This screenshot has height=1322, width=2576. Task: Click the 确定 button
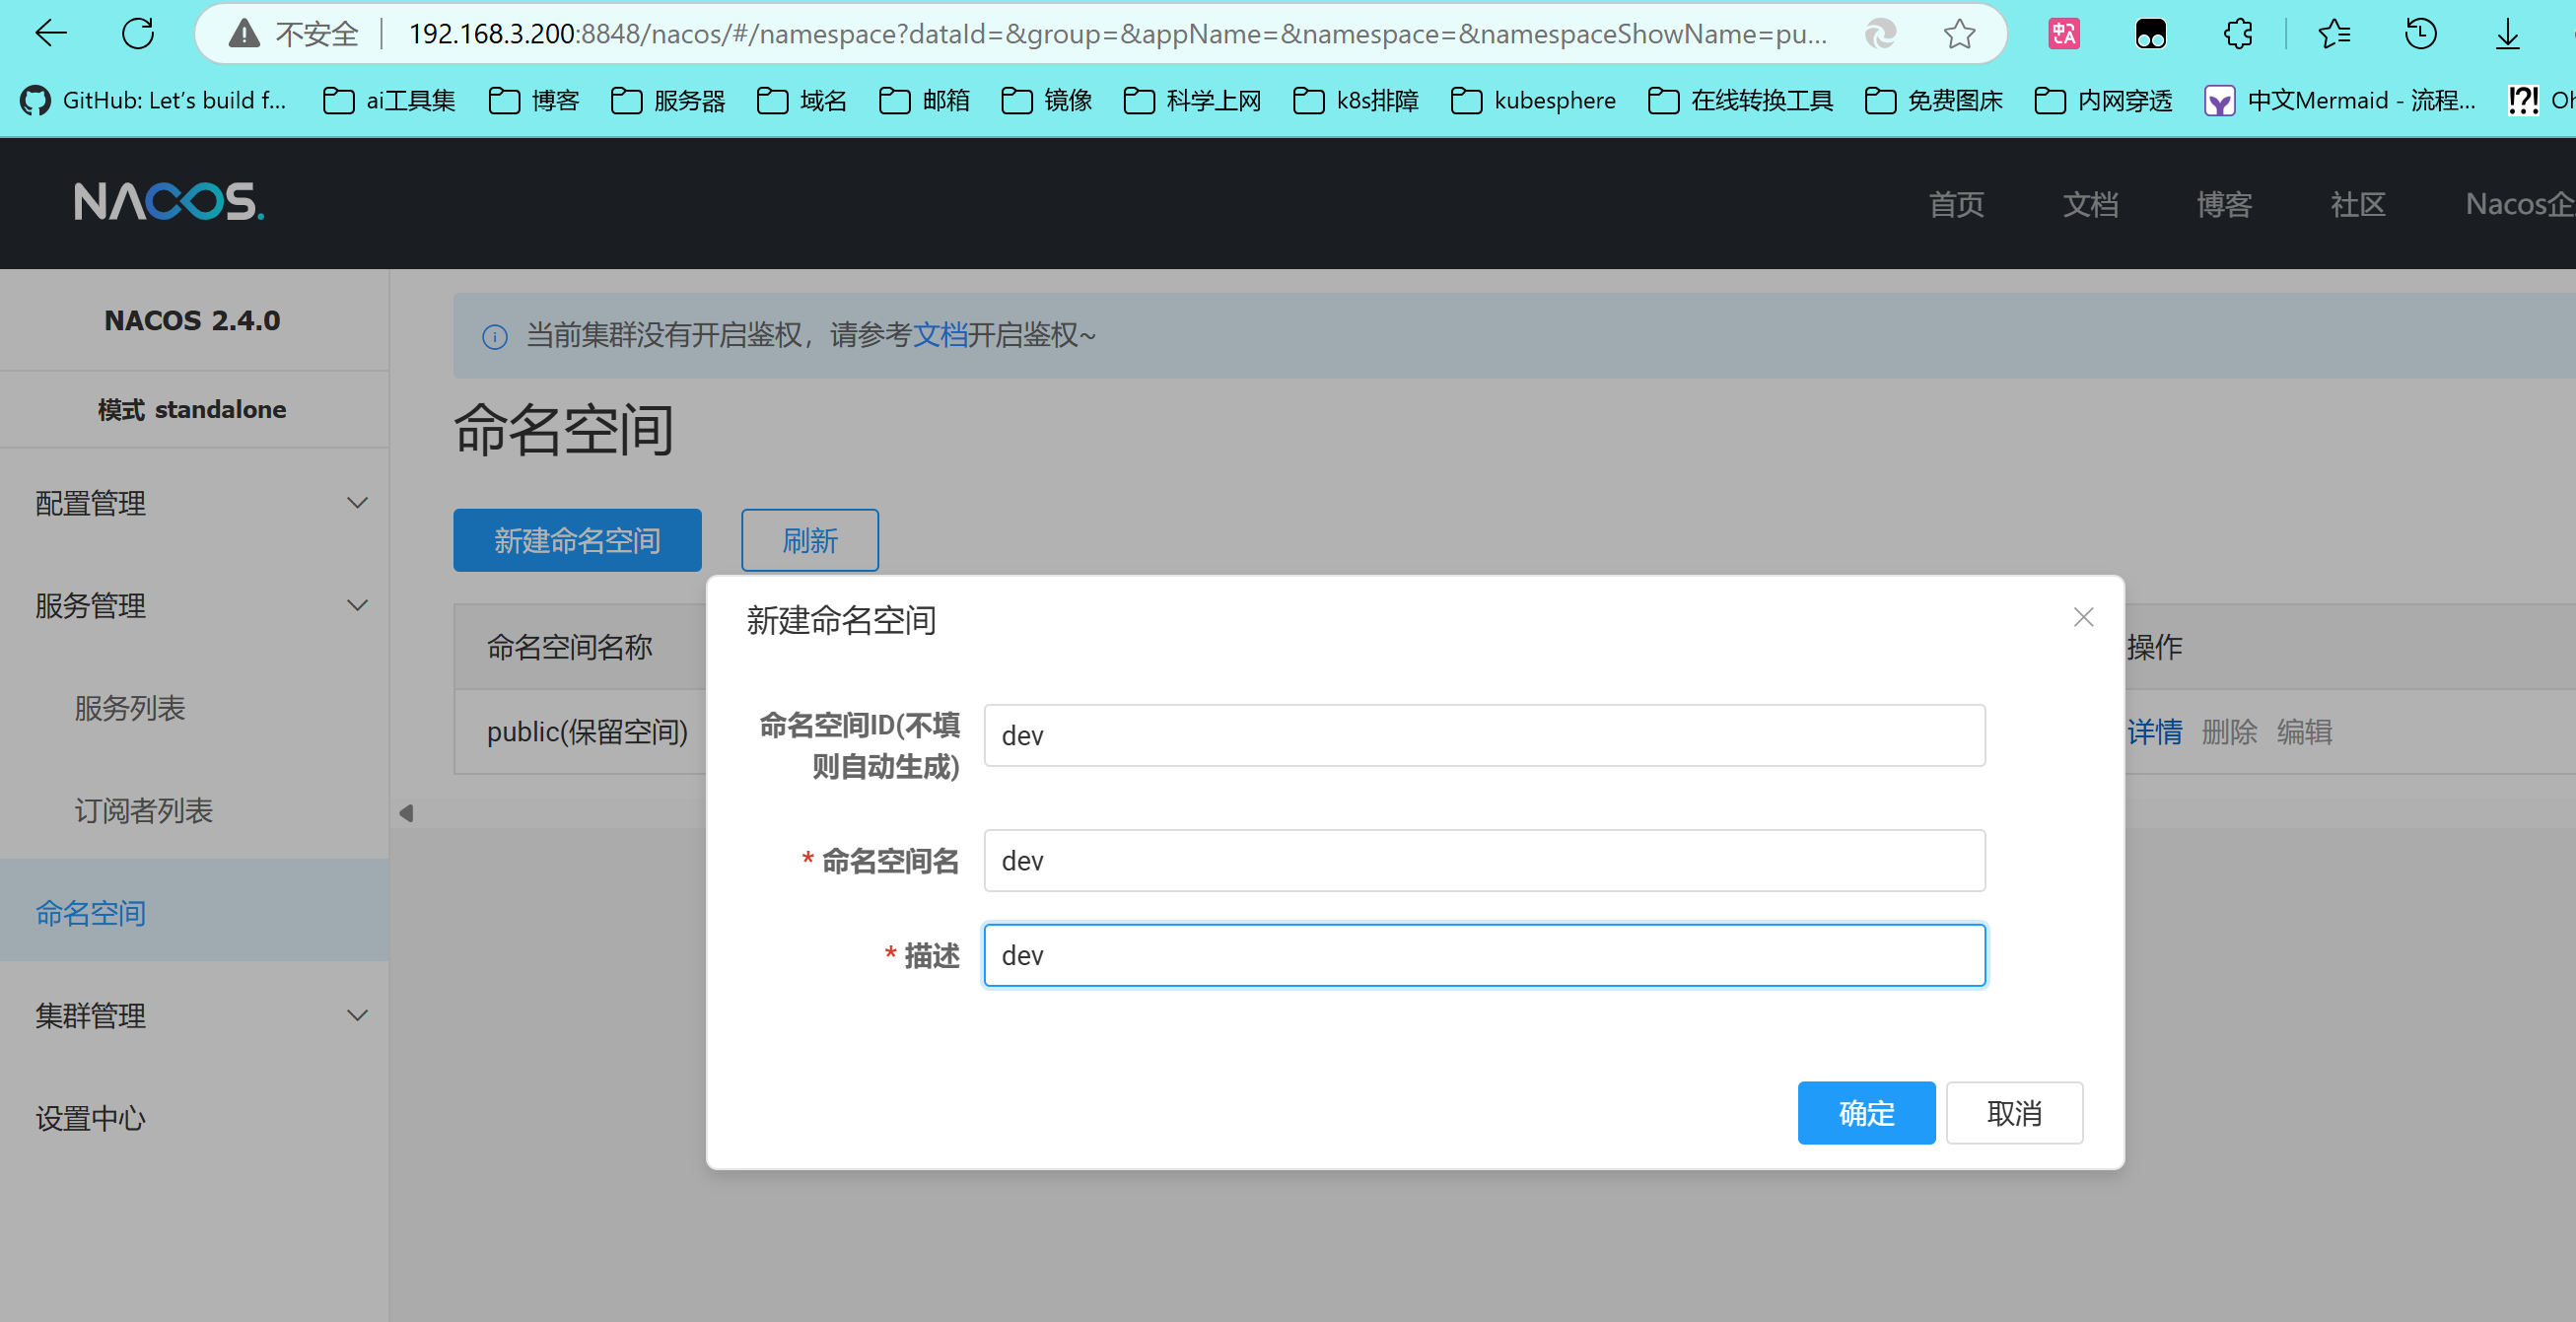click(1865, 1112)
